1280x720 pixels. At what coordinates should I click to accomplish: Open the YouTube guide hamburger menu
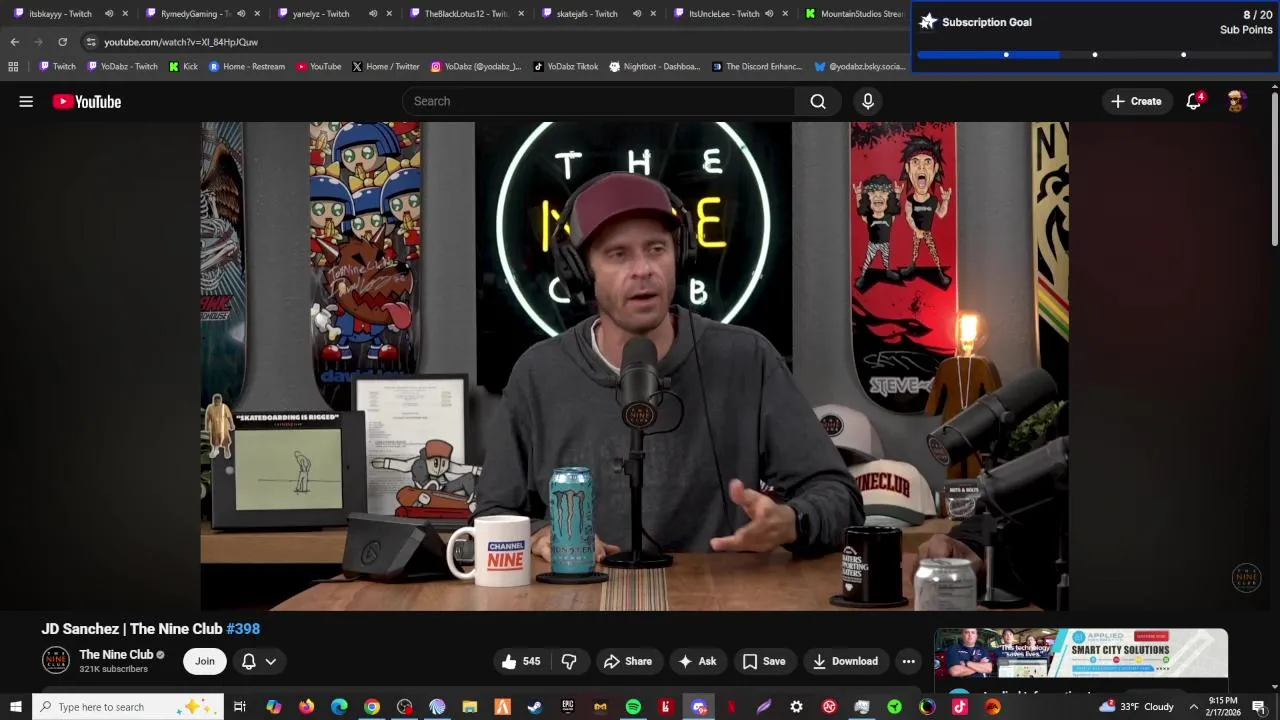click(26, 101)
